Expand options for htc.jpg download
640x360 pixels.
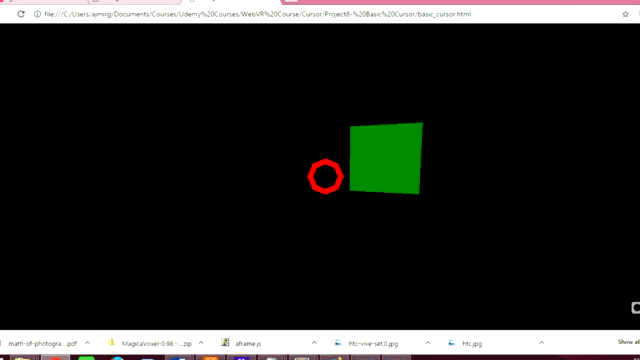[x=541, y=343]
